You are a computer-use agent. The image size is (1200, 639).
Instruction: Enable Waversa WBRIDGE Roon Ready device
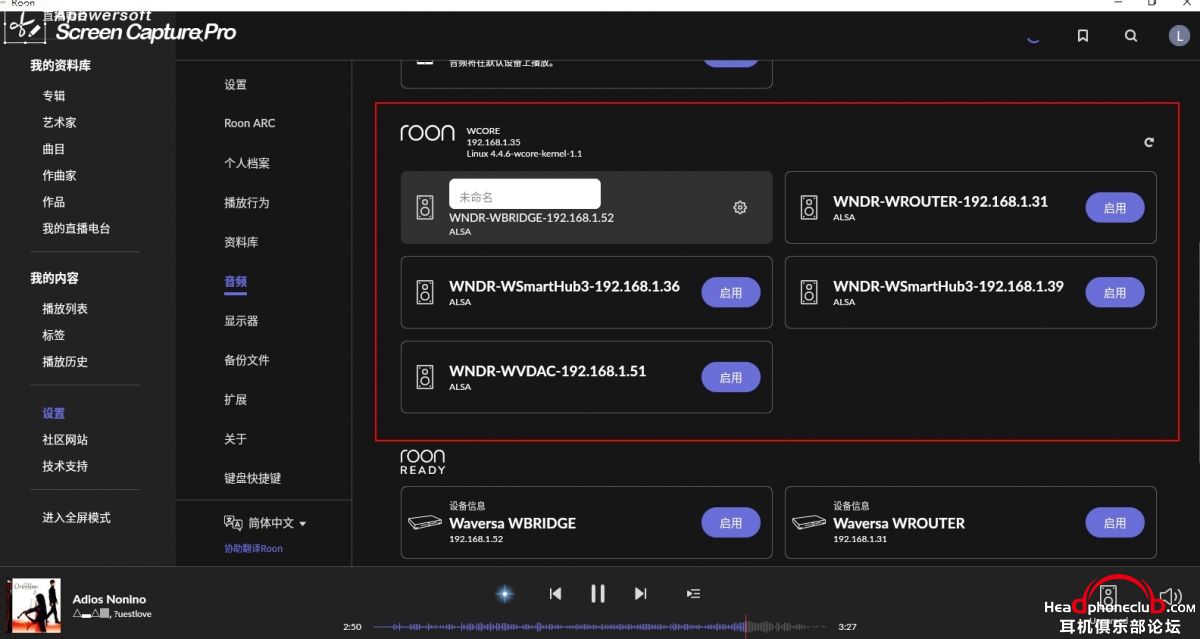point(731,523)
